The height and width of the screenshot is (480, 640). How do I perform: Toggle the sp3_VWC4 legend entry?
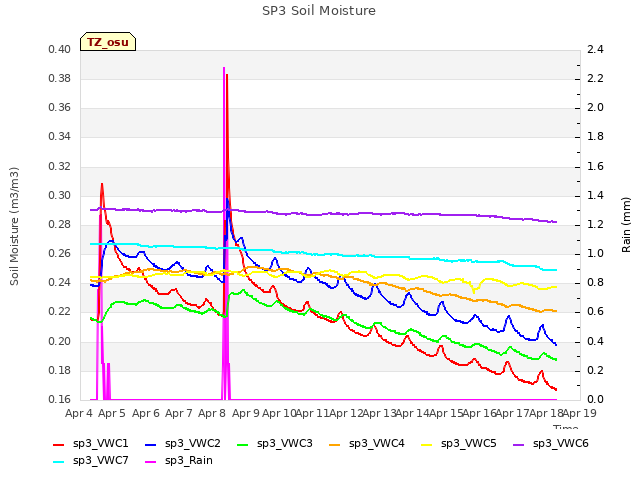coord(367,443)
